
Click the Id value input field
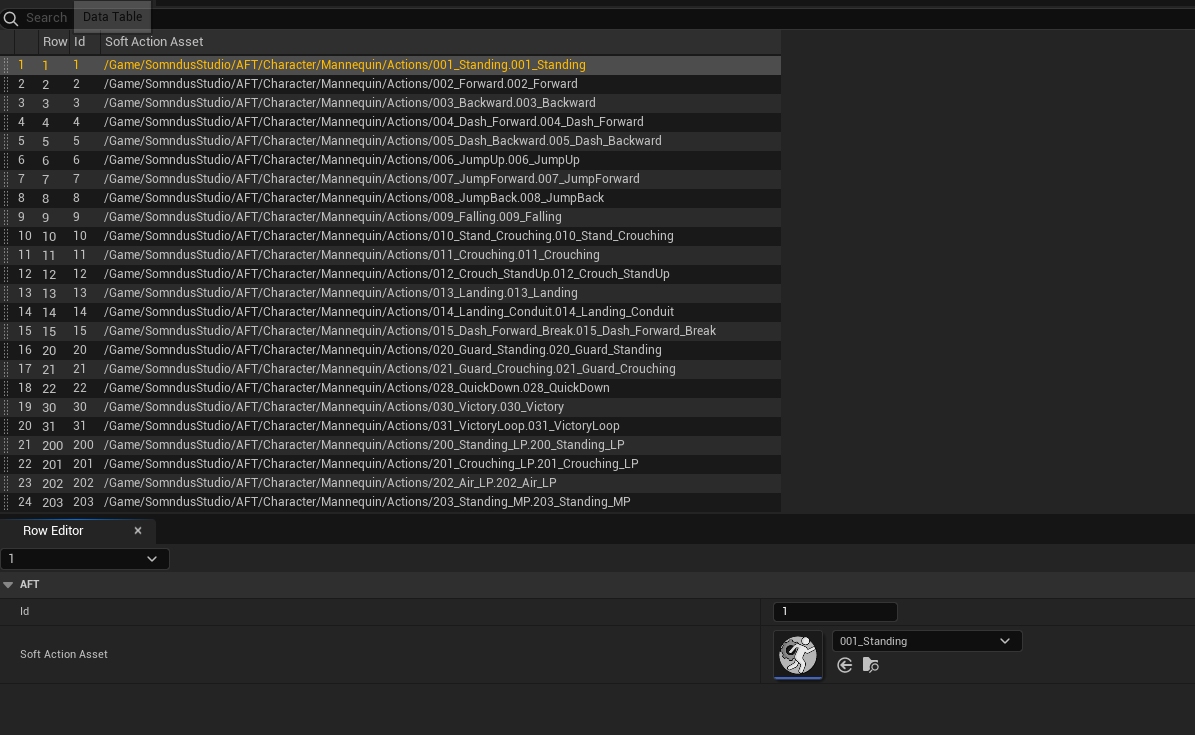tap(835, 612)
